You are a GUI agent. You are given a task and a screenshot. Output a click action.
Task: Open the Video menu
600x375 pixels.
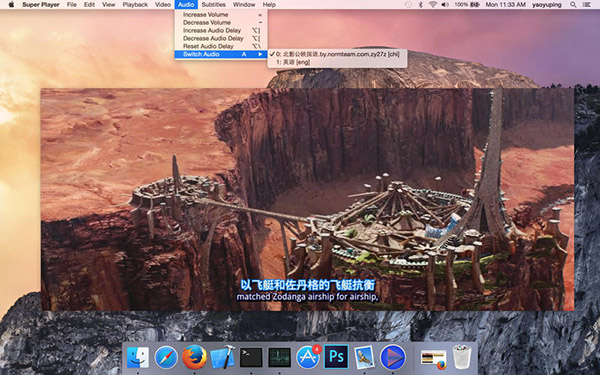click(163, 5)
